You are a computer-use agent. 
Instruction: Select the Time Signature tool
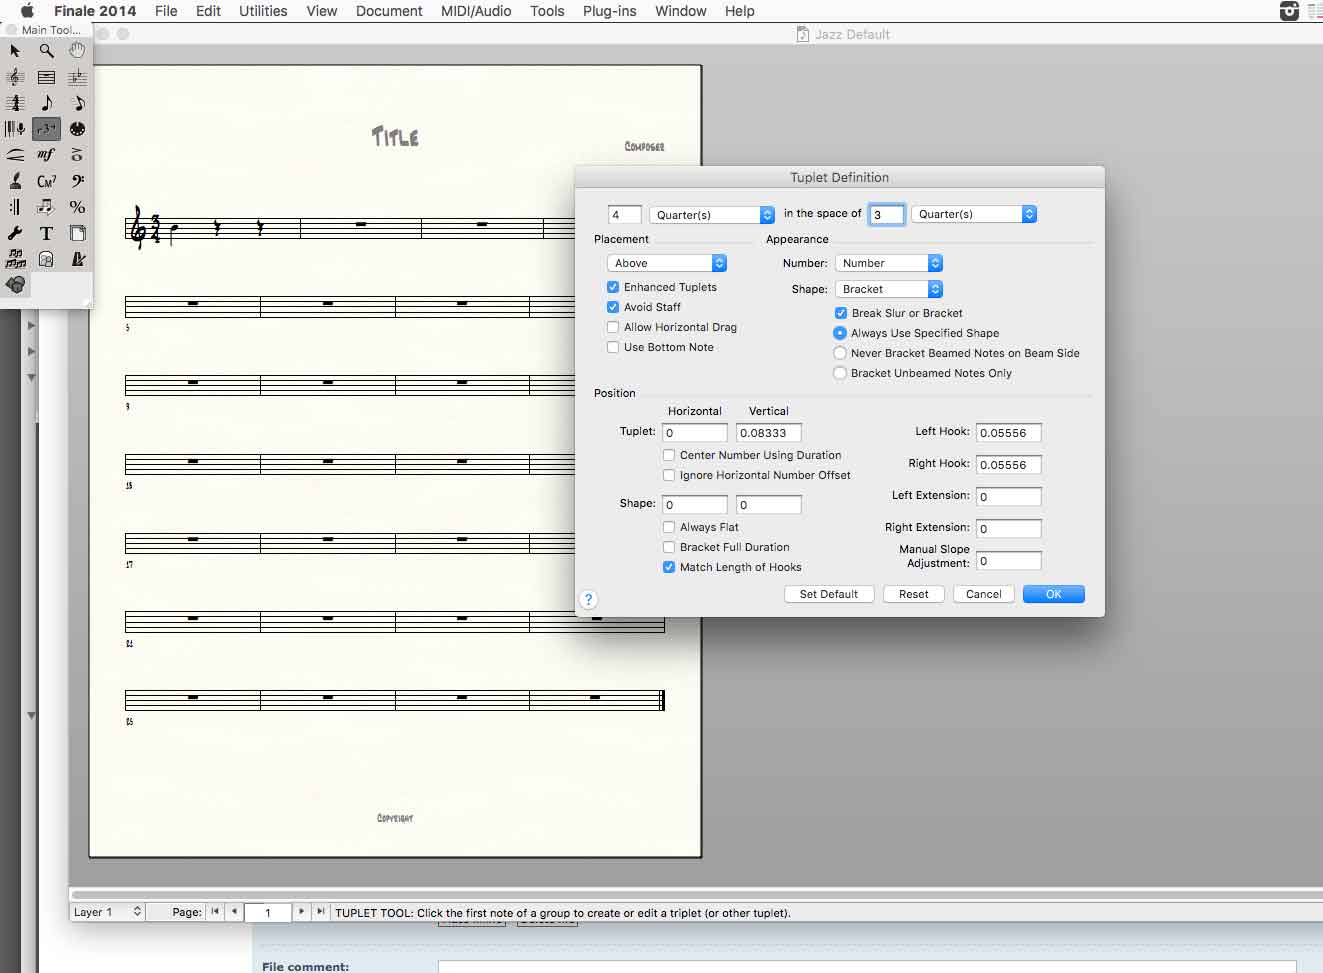tap(15, 103)
